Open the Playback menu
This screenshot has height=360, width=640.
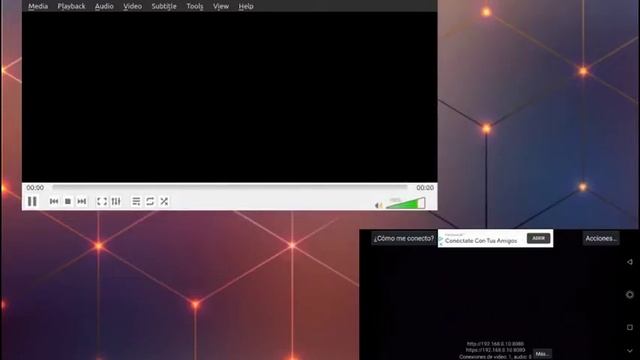71,6
